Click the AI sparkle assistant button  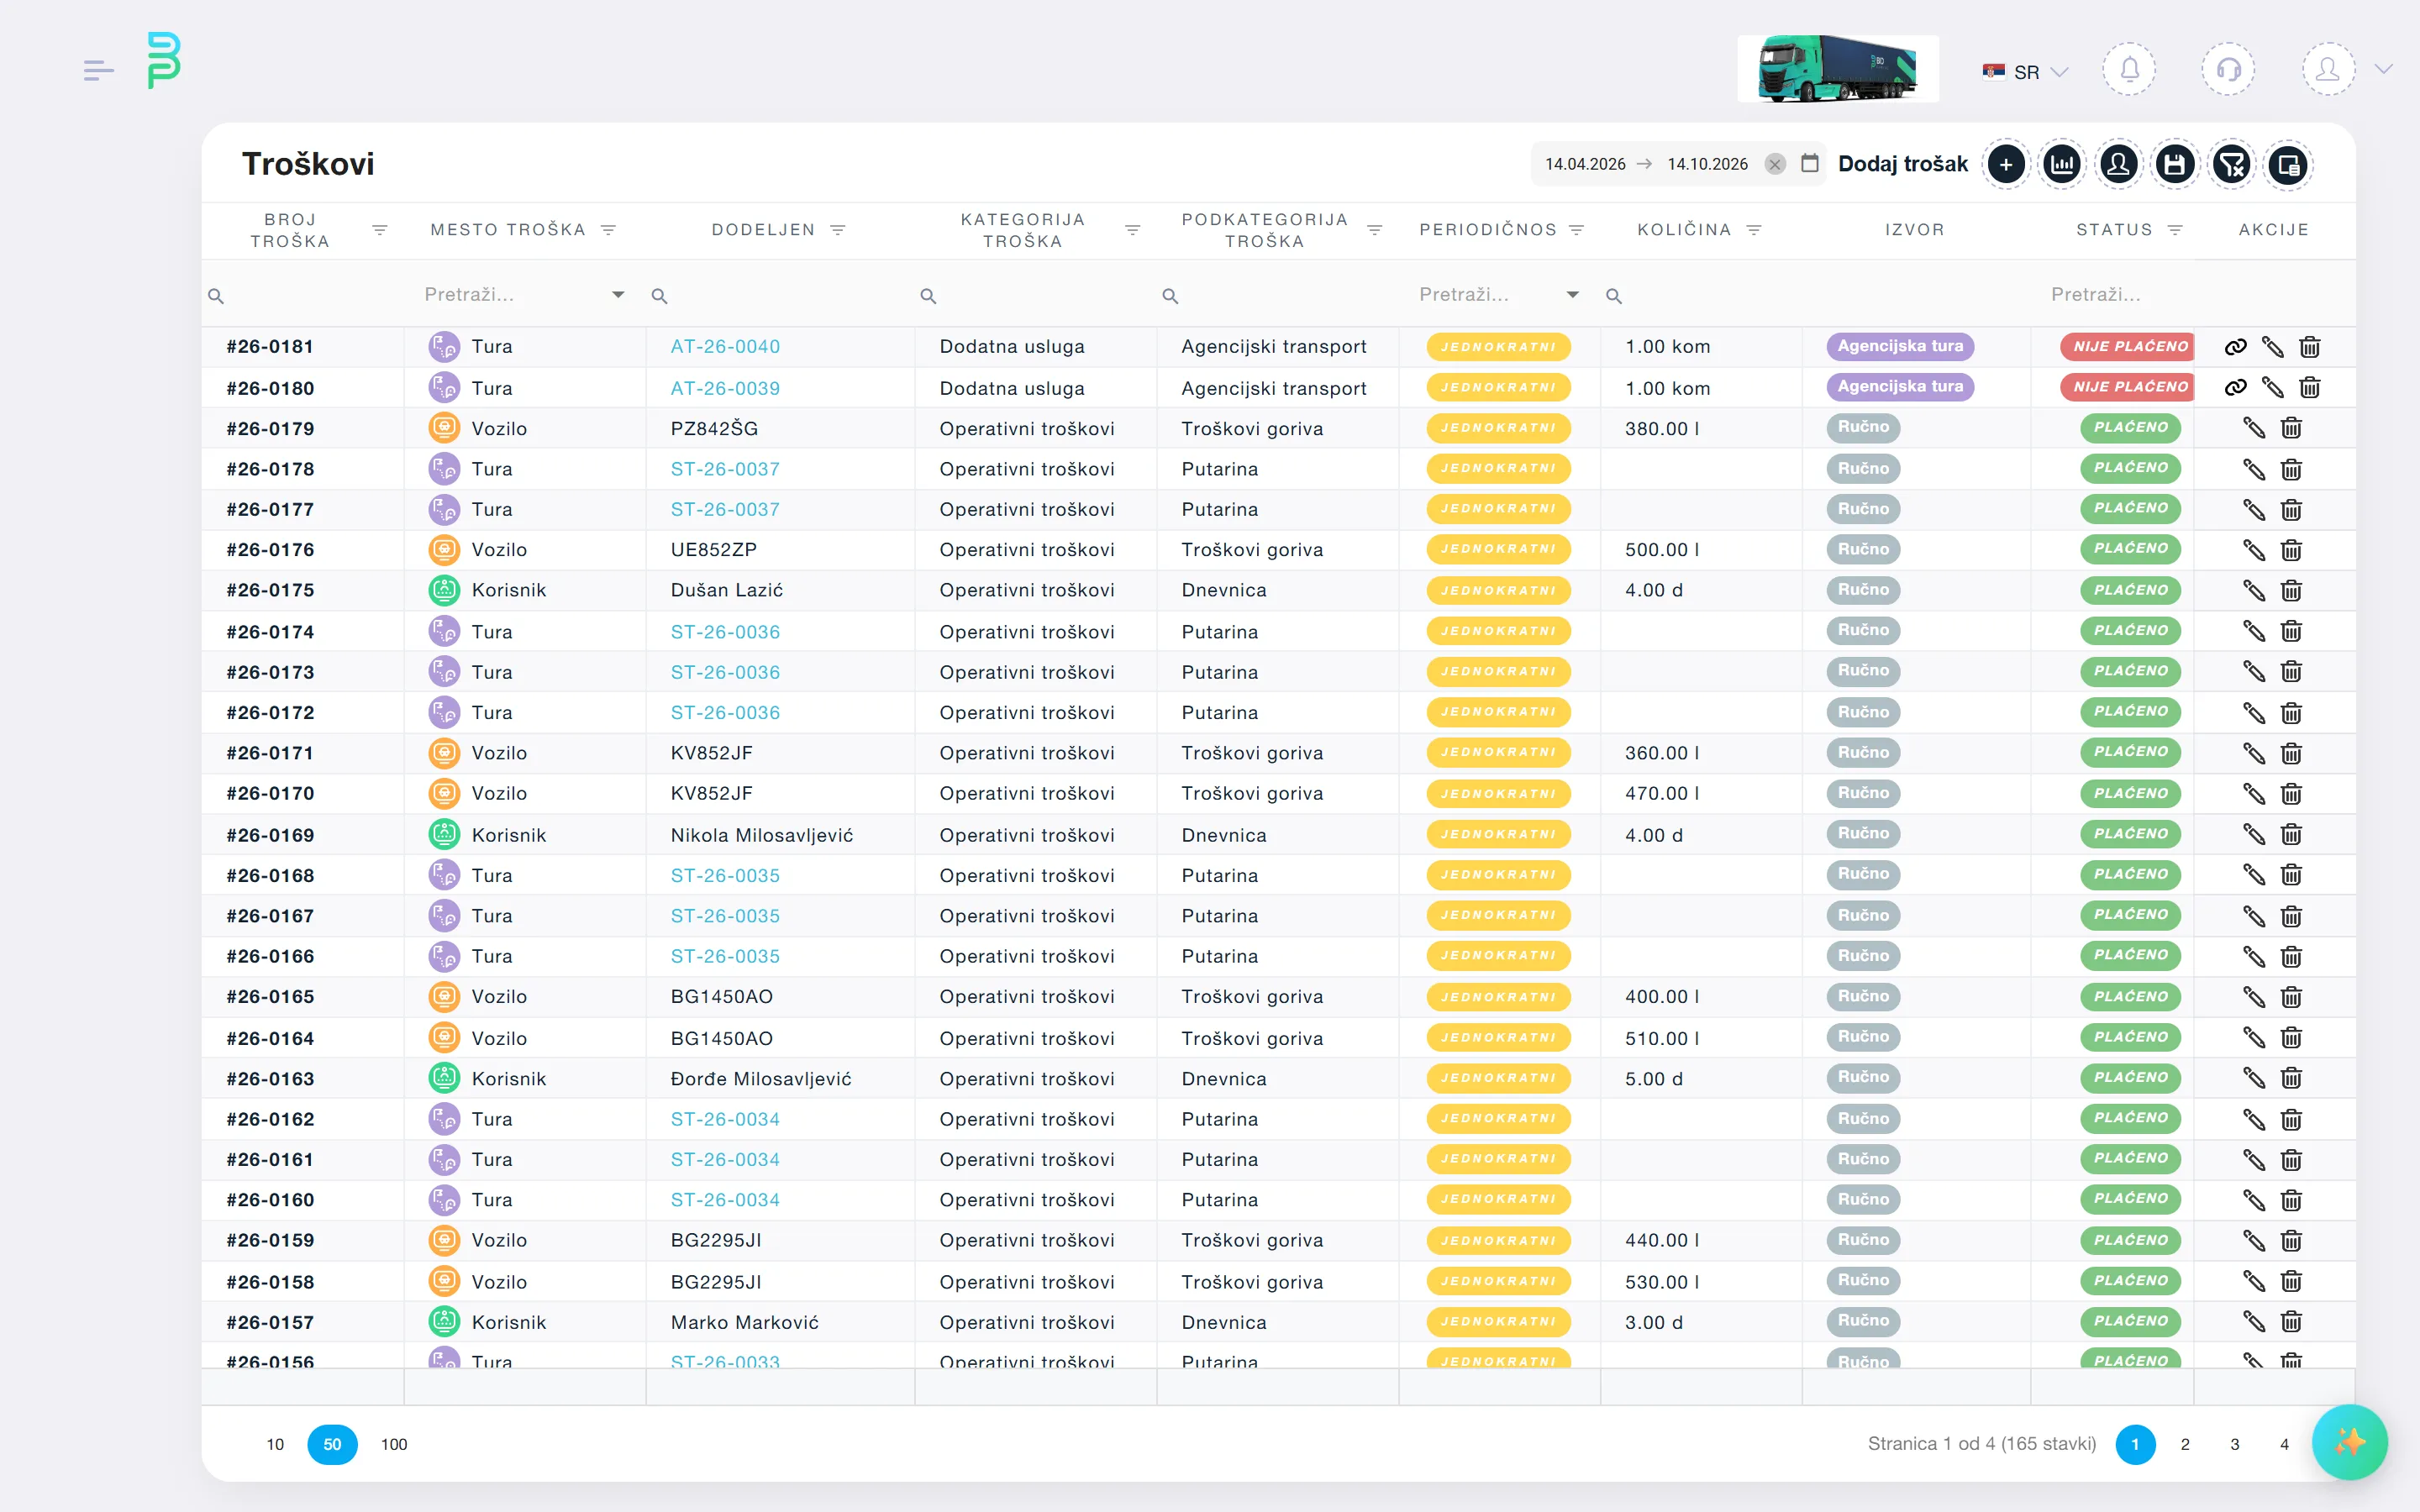pos(2349,1442)
